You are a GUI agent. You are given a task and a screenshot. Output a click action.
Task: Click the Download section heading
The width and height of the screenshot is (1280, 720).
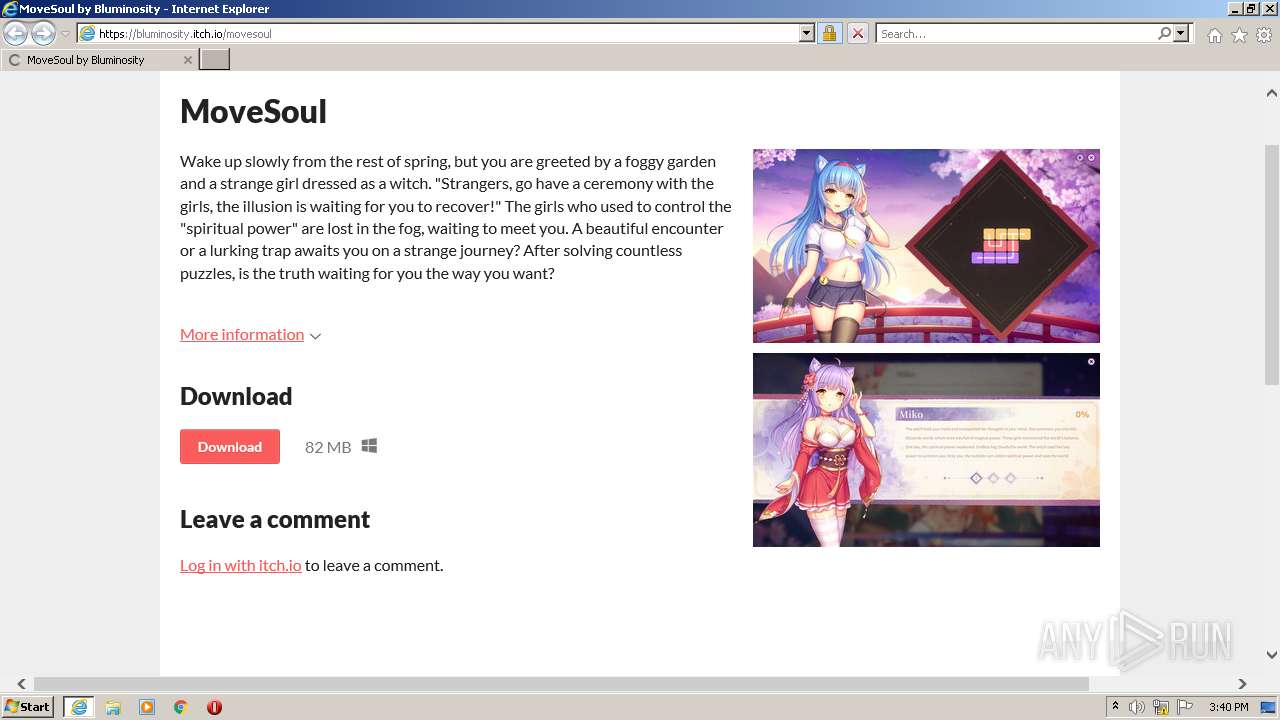tap(236, 396)
